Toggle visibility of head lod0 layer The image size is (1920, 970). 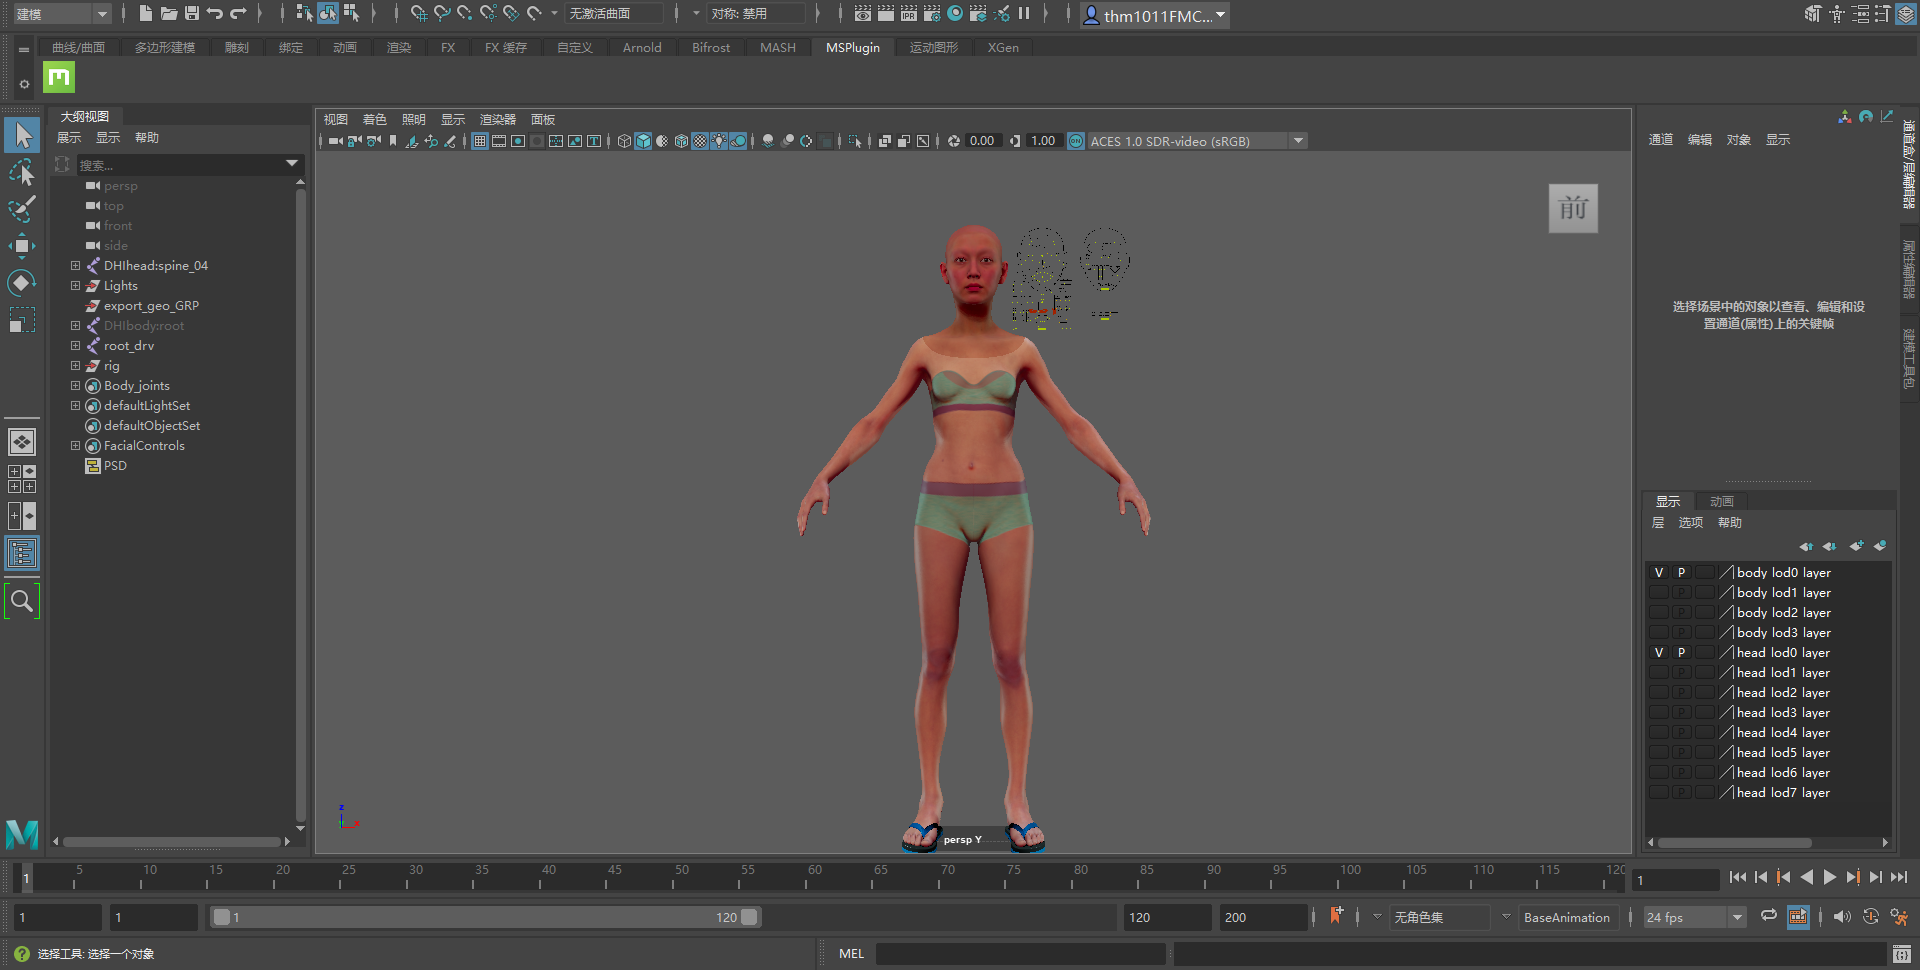pyautogui.click(x=1659, y=653)
